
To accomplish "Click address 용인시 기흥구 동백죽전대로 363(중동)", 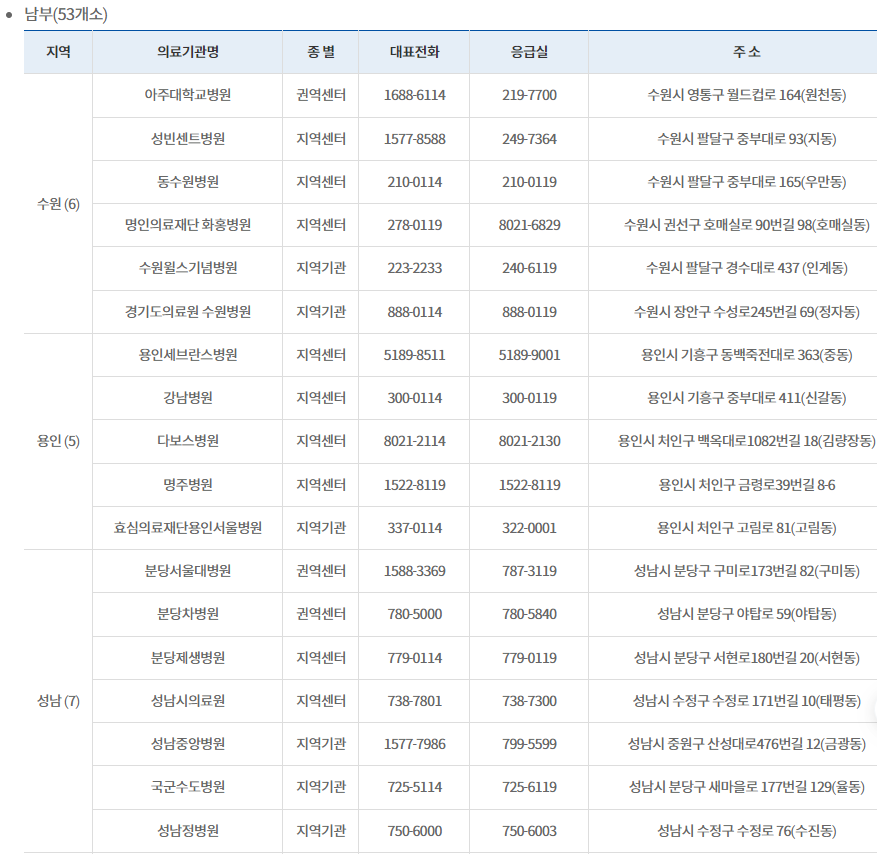I will pos(747,355).
